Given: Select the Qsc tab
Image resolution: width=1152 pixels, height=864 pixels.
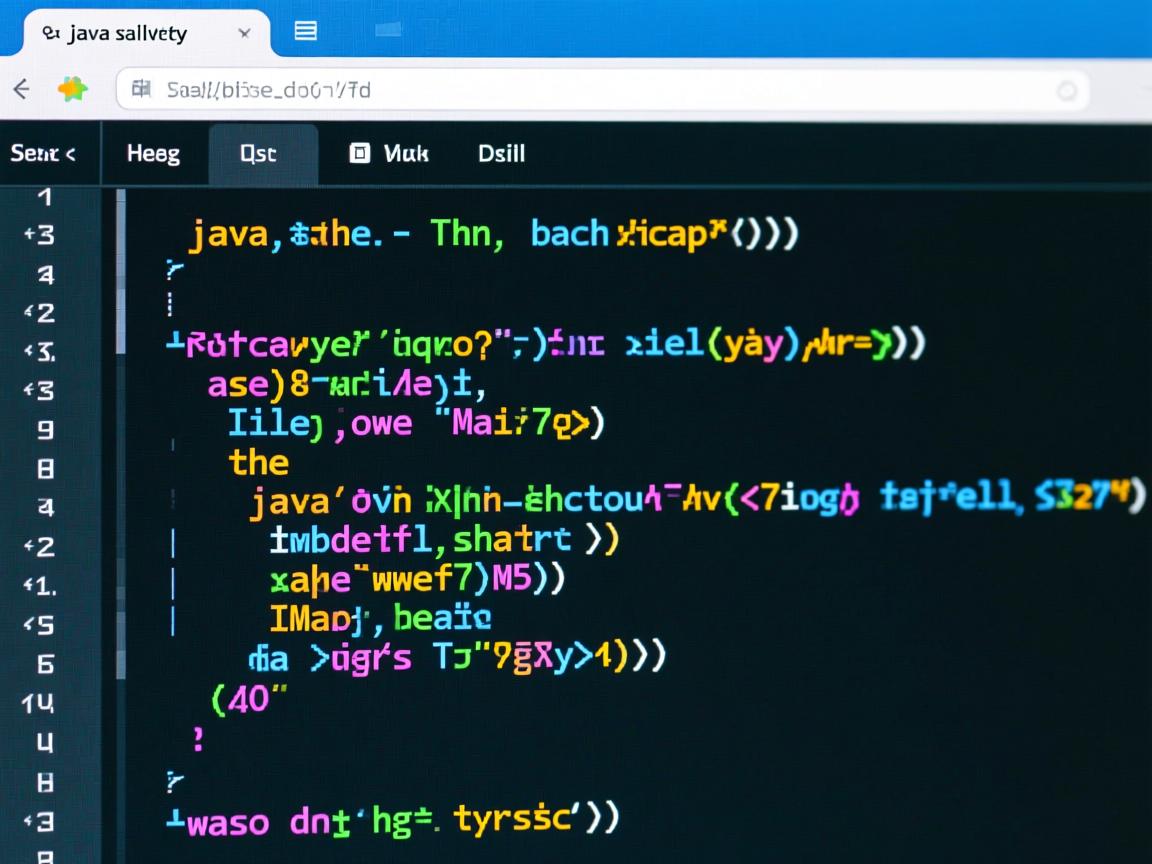Looking at the screenshot, I should pos(258,154).
